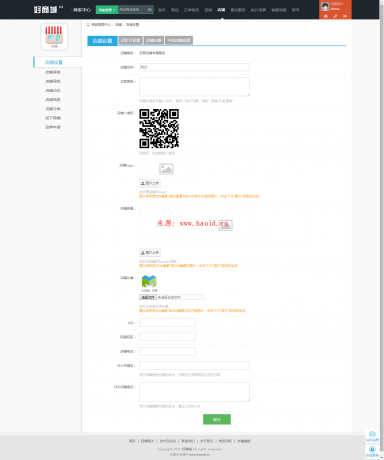Click the customer service icon at bottom right
384x460 pixels.
click(x=372, y=436)
